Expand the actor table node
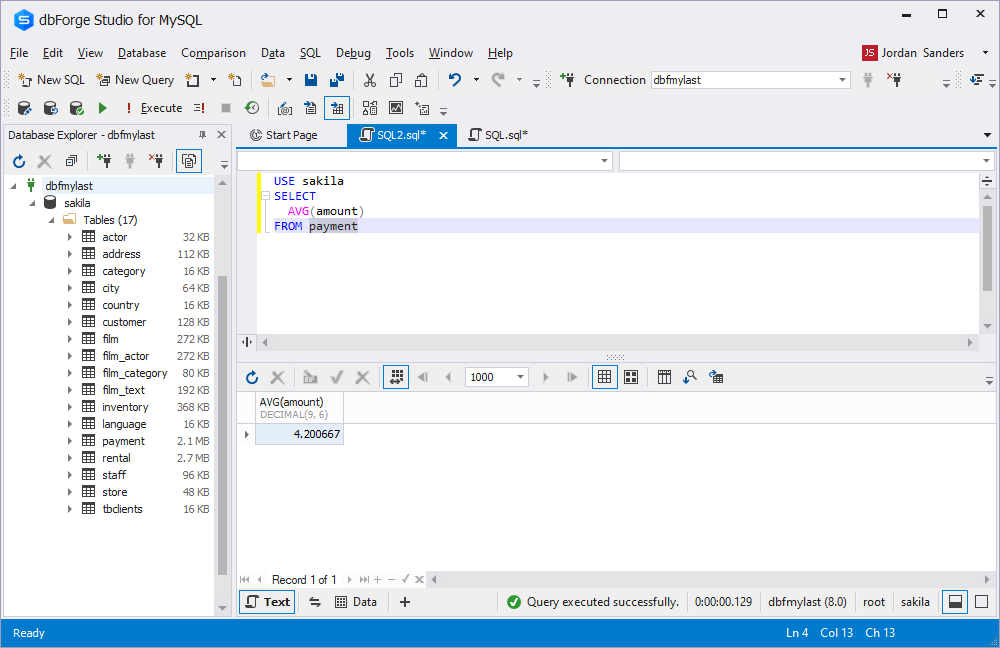1000x648 pixels. 70,237
